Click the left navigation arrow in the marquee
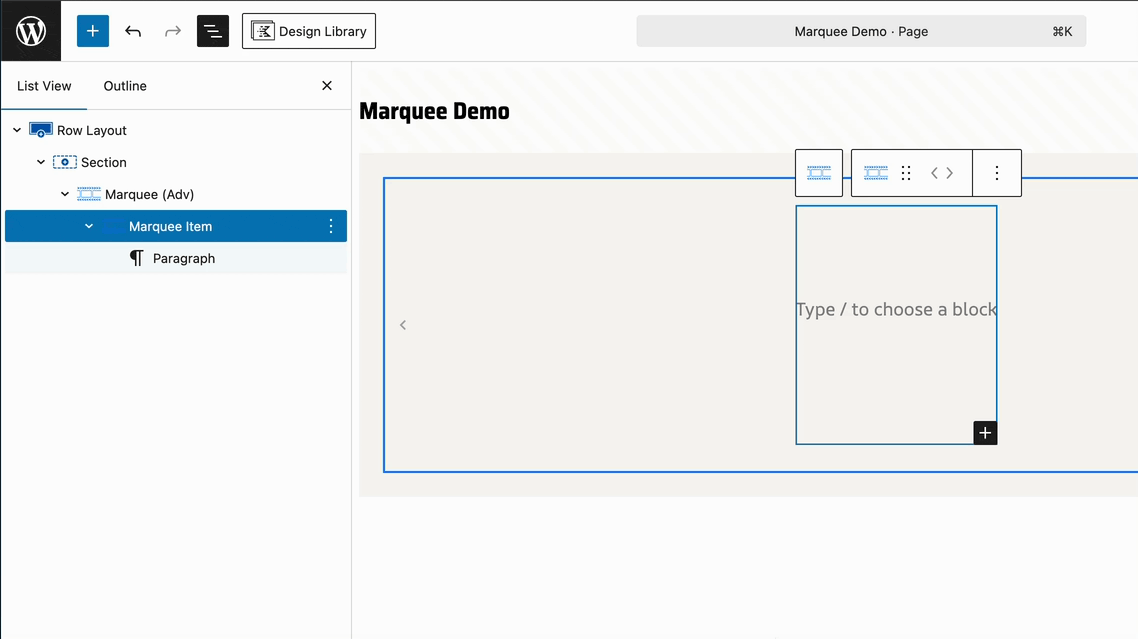The width and height of the screenshot is (1138, 639). (403, 324)
